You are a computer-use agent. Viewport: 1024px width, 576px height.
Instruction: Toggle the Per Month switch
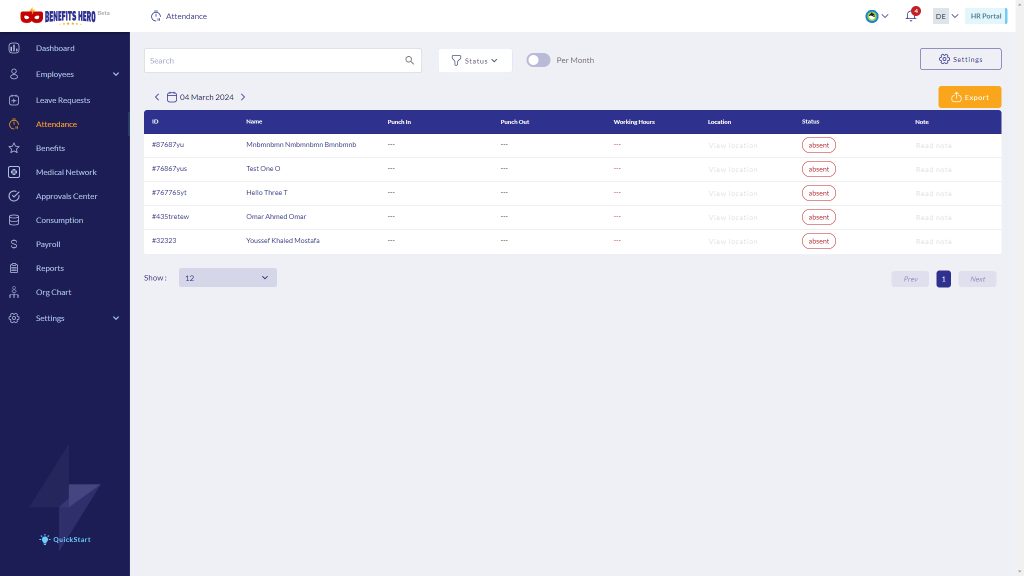tap(538, 60)
